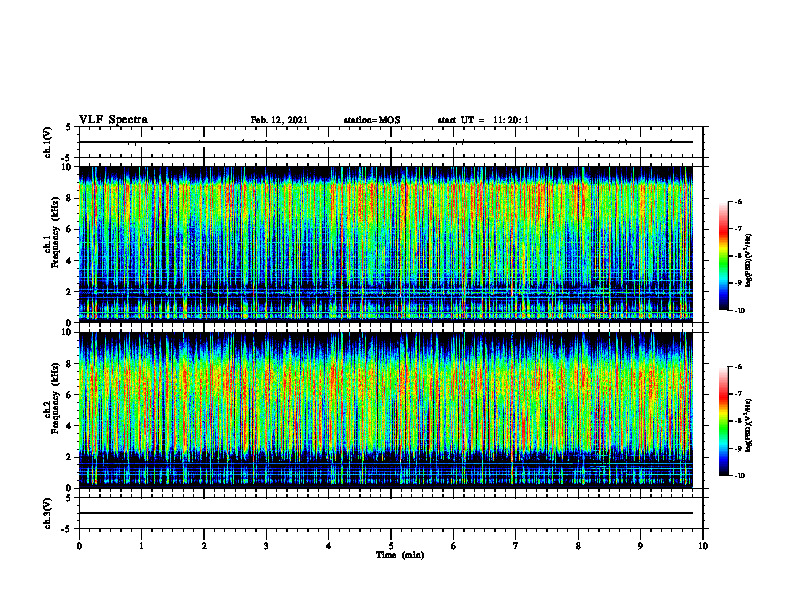This screenshot has height=612, width=792.
Task: Click the "Time (min)" x-axis label
Action: click(x=400, y=555)
